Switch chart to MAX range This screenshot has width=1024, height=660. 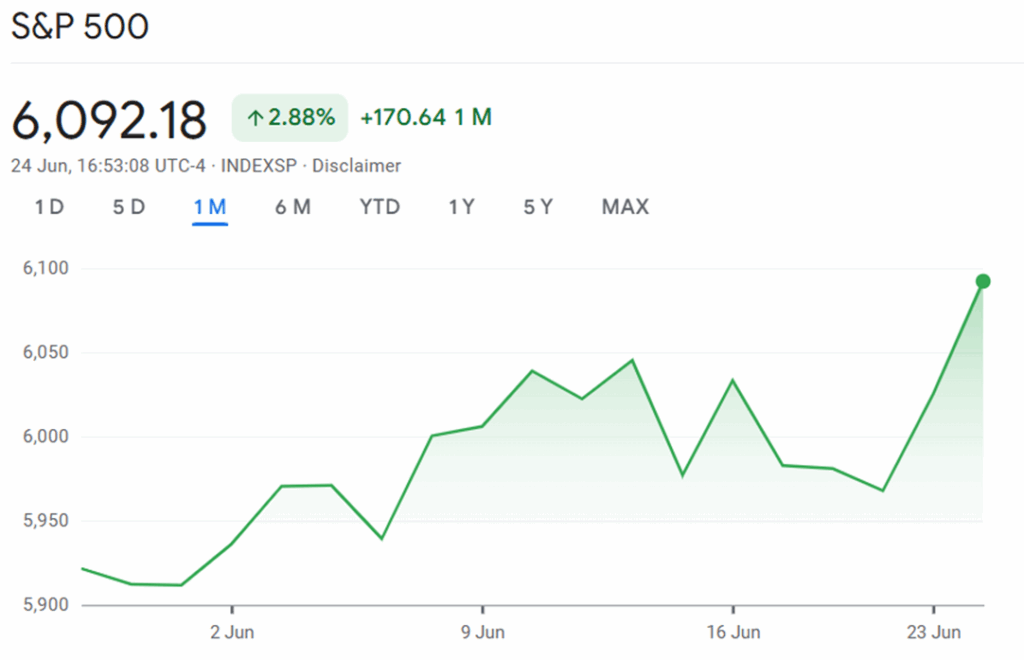pos(625,208)
